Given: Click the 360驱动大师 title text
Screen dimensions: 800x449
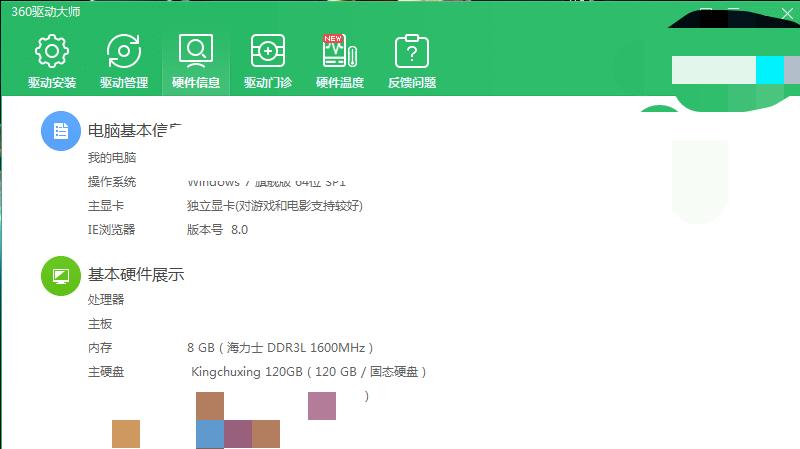Looking at the screenshot, I should point(45,12).
